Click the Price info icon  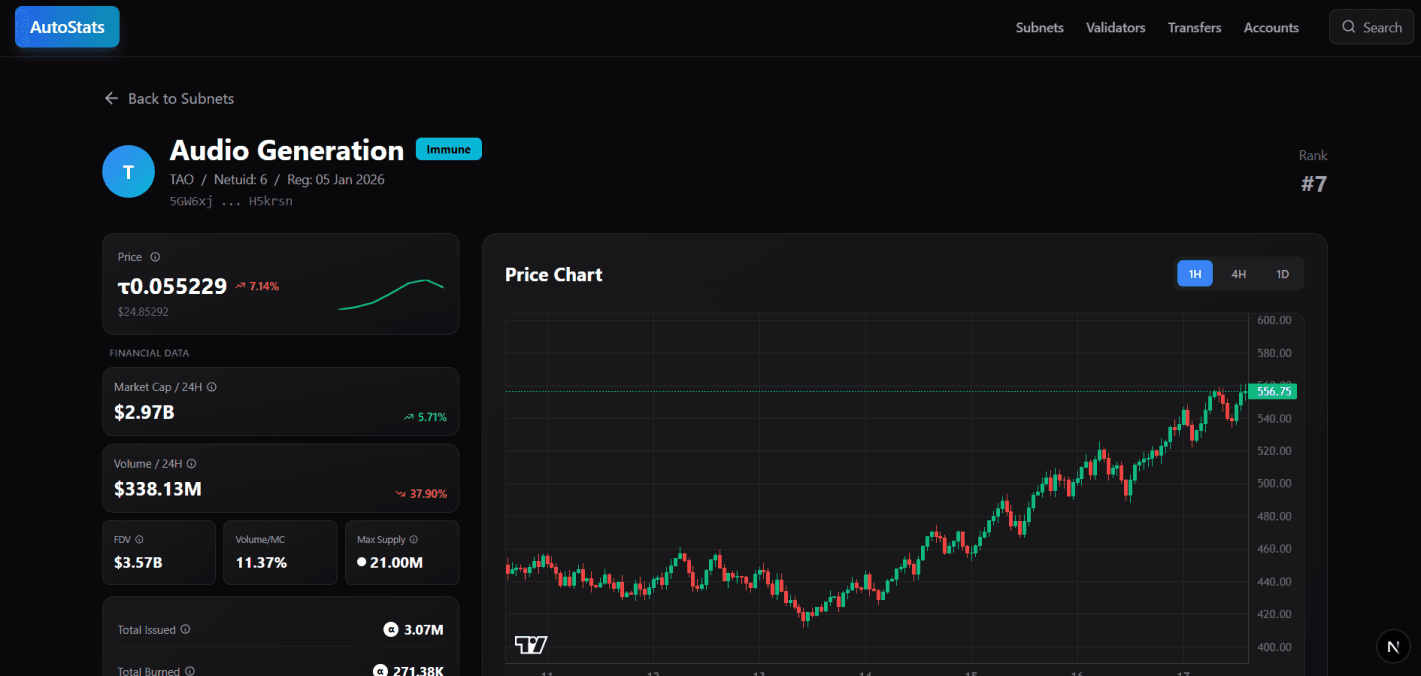pyautogui.click(x=155, y=257)
